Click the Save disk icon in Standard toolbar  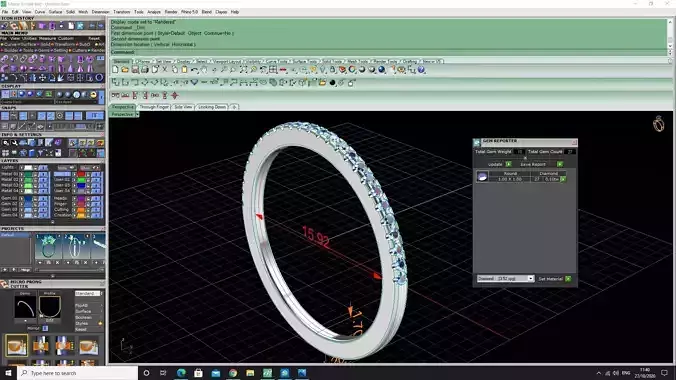click(x=135, y=69)
